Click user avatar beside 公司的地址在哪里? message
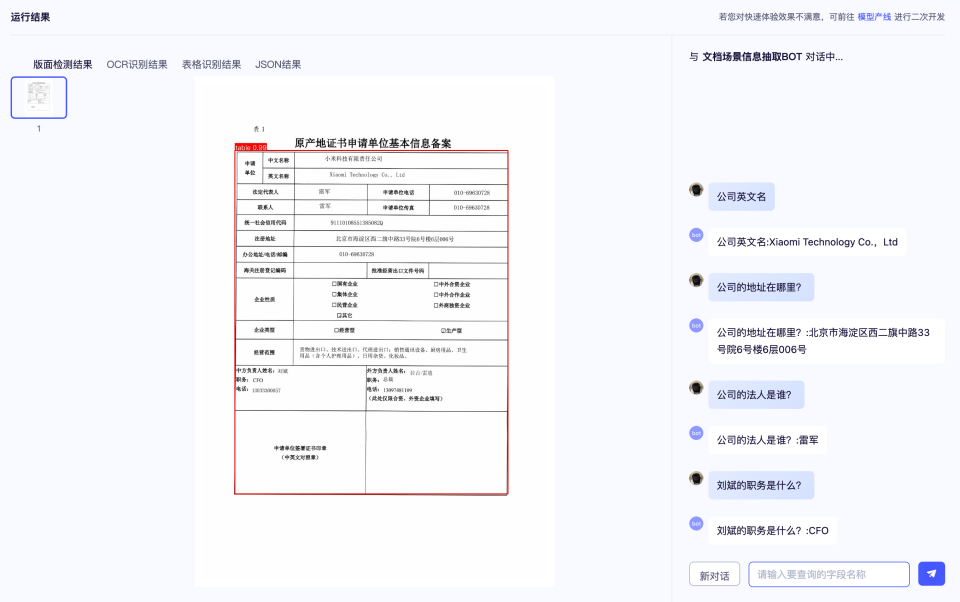Viewport: 960px width, 602px height. (696, 280)
